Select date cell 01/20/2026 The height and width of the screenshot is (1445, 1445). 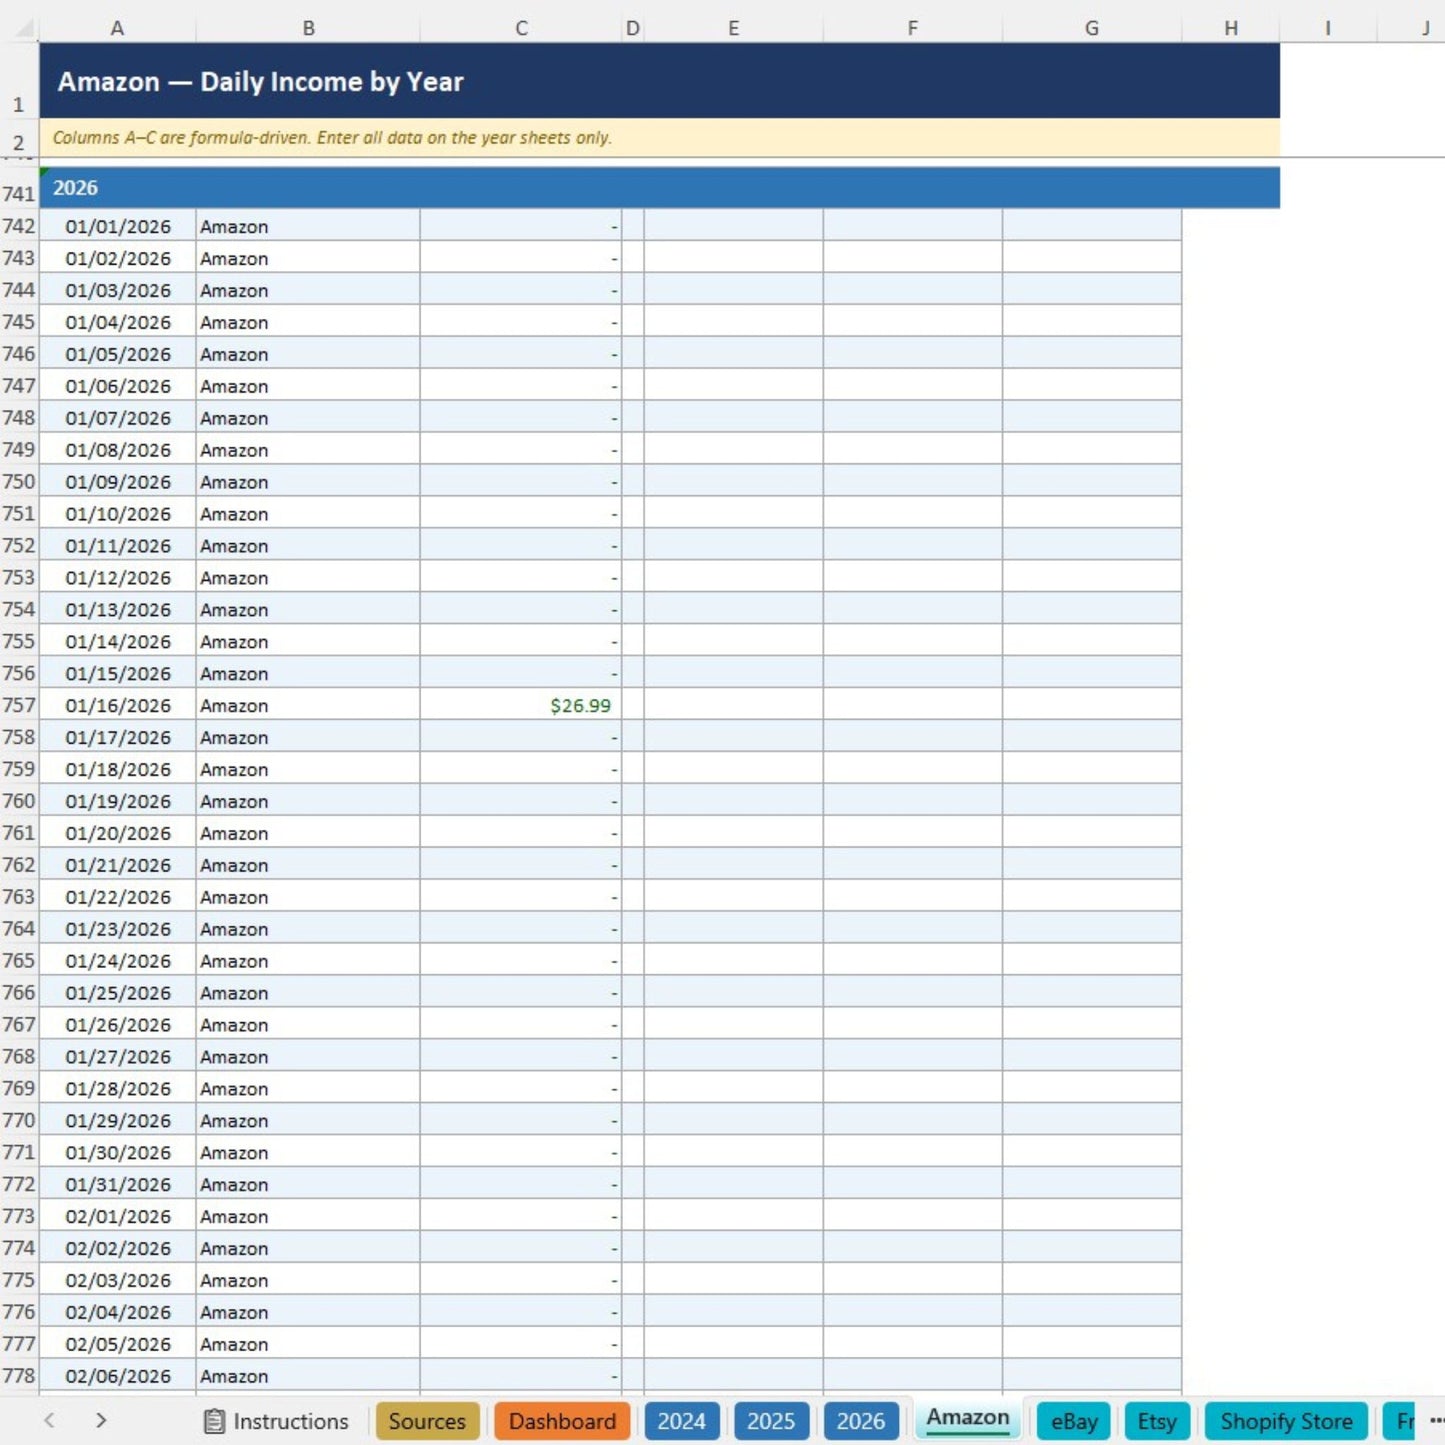[118, 833]
